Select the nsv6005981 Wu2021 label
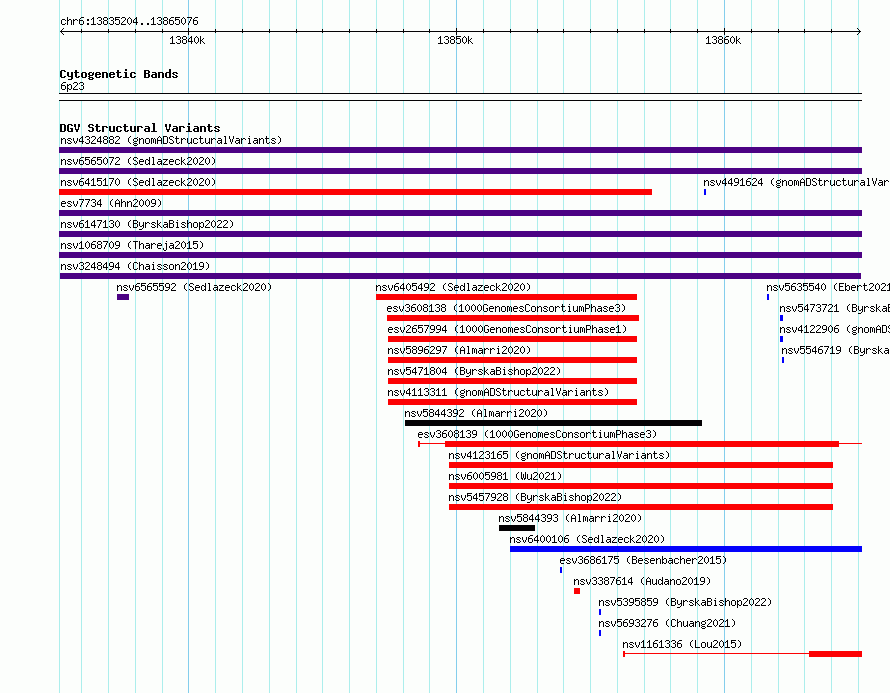The height and width of the screenshot is (693, 890). pyautogui.click(x=505, y=476)
